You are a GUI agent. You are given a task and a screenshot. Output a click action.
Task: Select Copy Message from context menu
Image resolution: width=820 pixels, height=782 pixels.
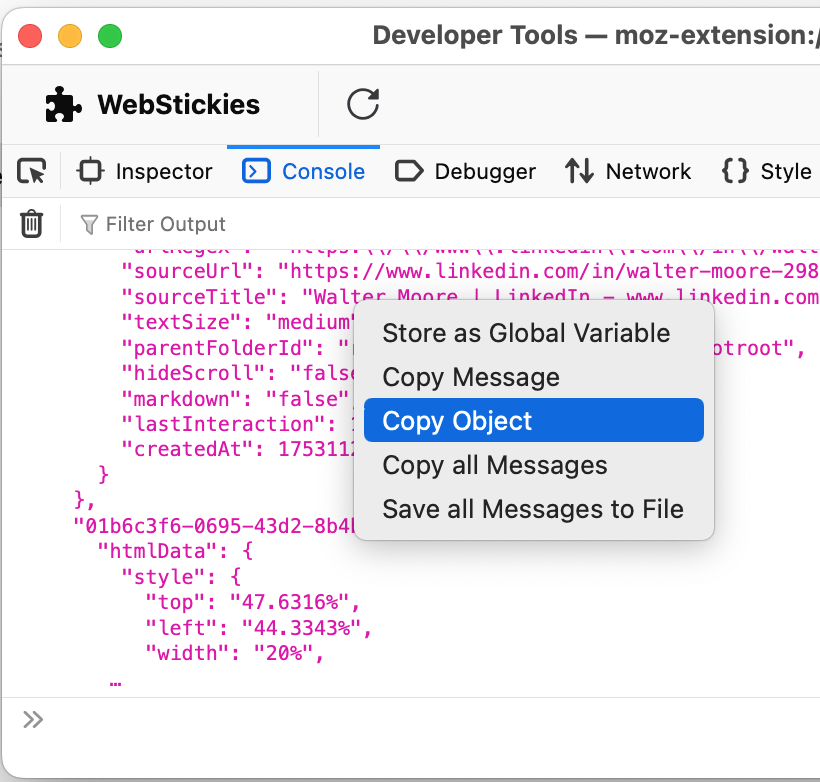(x=471, y=377)
